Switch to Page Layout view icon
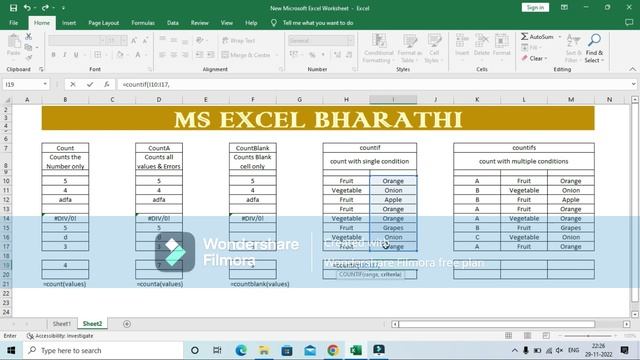Viewport: 640px width, 360px height. point(527,336)
